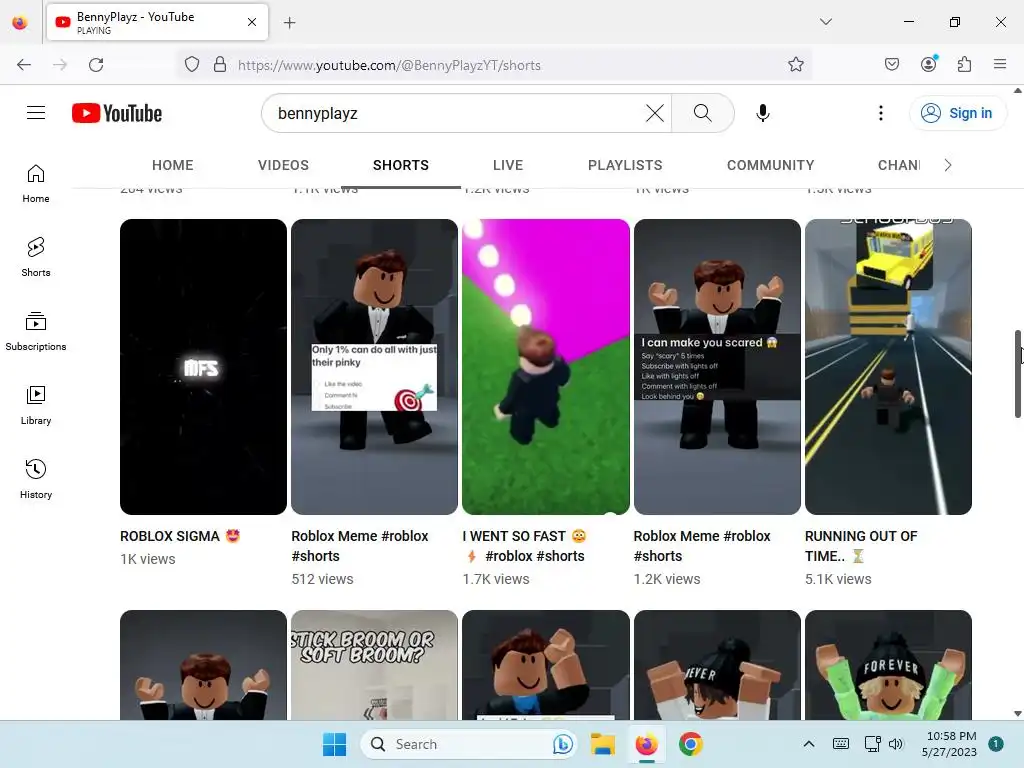
Task: Switch to the PLAYLISTS channel tab
Action: tap(625, 165)
